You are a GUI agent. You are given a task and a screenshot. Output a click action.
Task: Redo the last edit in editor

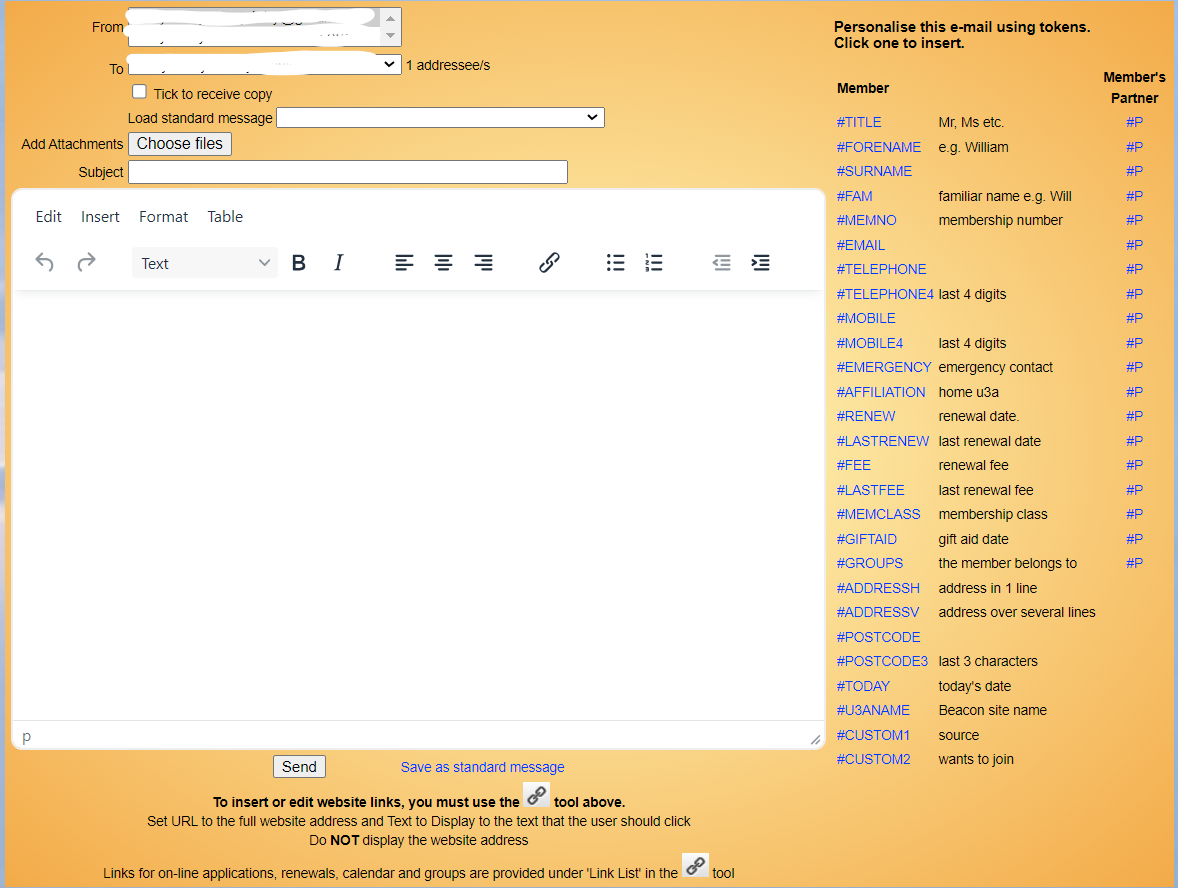coord(86,262)
